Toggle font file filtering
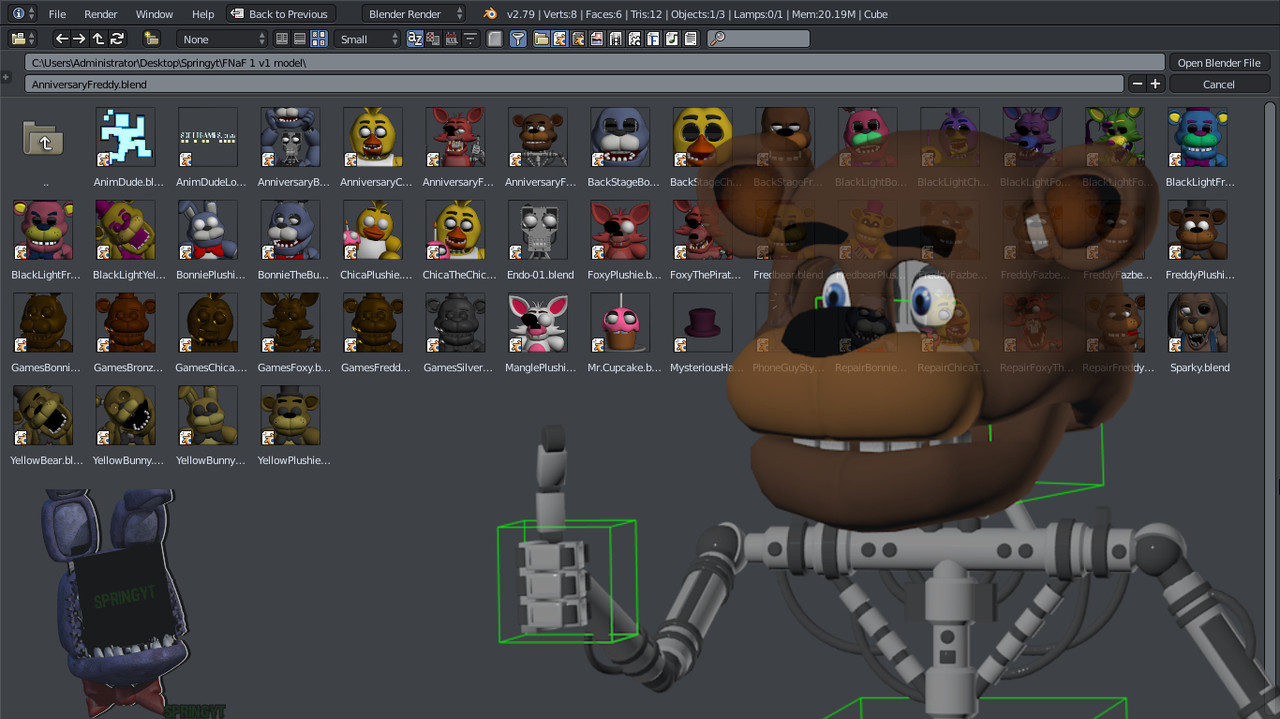Viewport: 1280px width, 719px height. click(652, 39)
